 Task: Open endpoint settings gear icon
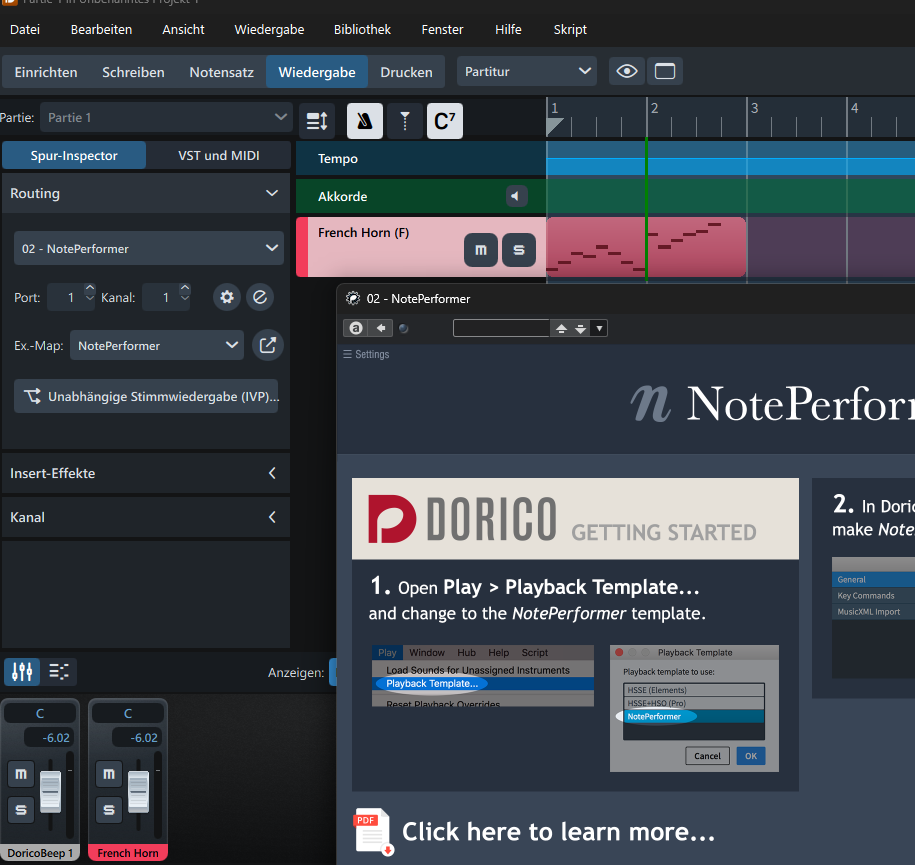(x=227, y=298)
